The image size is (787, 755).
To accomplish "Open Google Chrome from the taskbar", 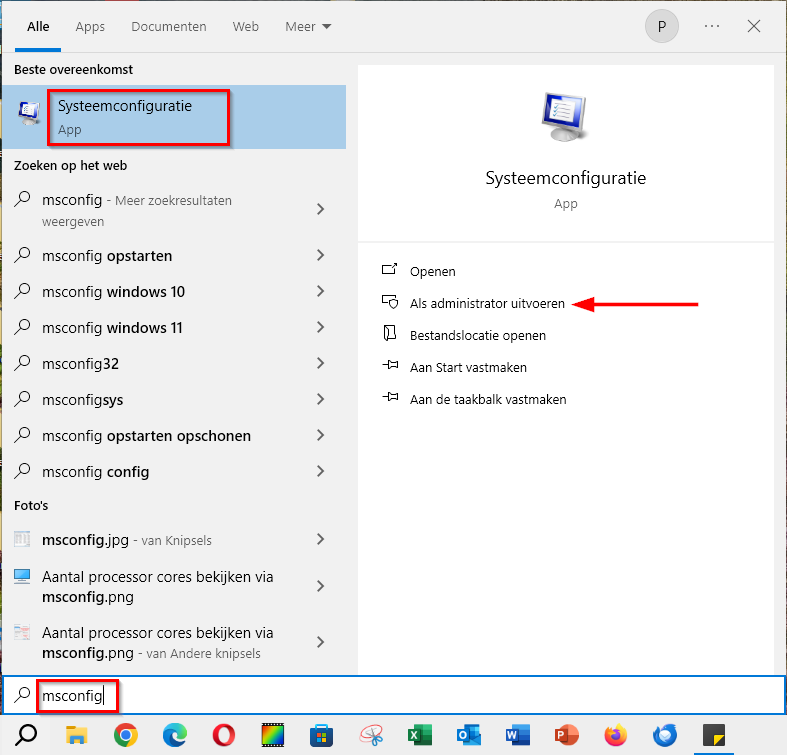I will click(x=125, y=736).
